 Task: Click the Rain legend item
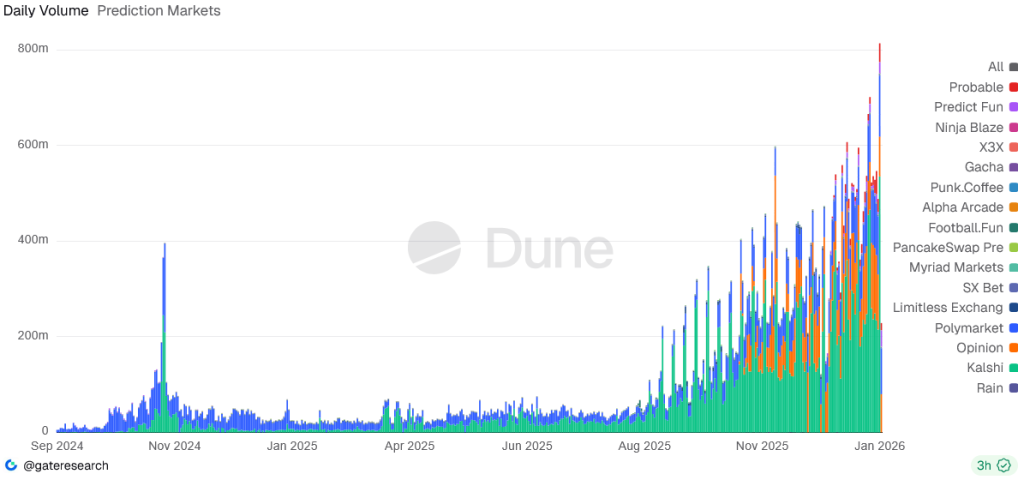point(990,388)
